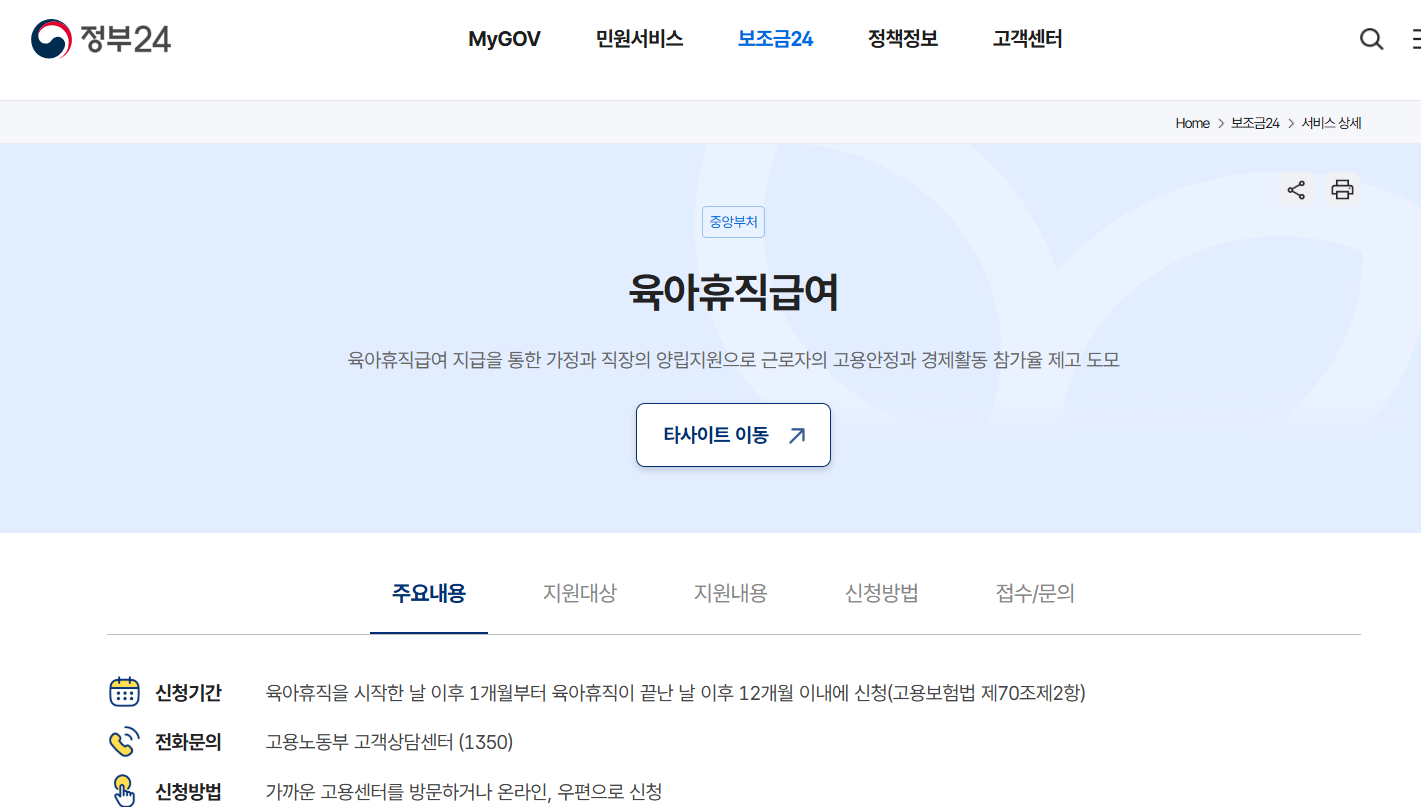
Task: Navigate to Home in breadcrumb
Action: tap(1192, 123)
